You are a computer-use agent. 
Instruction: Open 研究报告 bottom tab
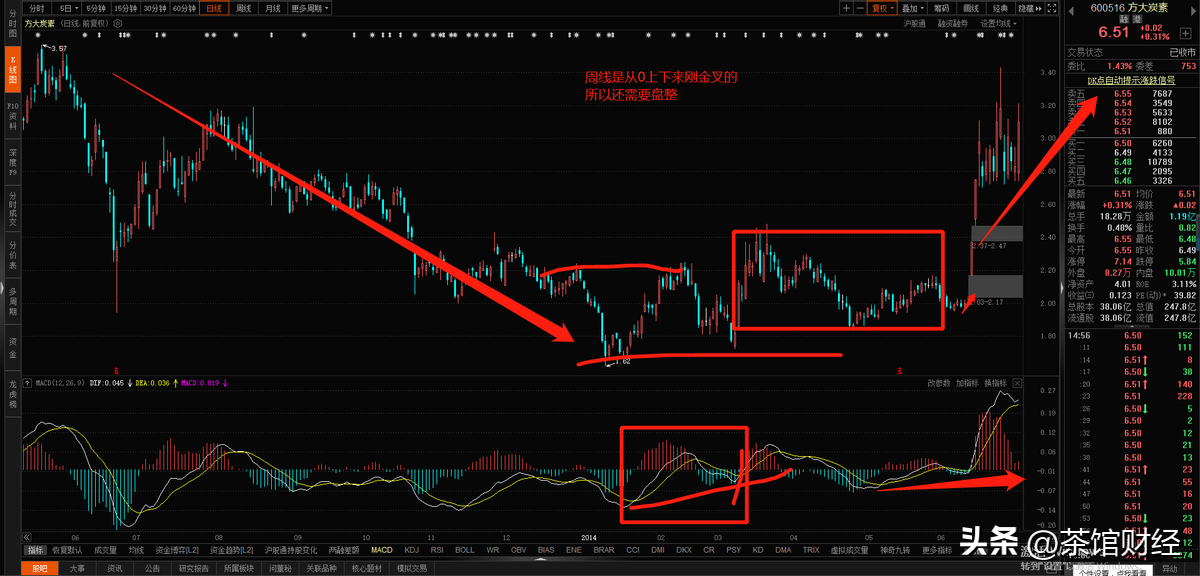coord(194,568)
